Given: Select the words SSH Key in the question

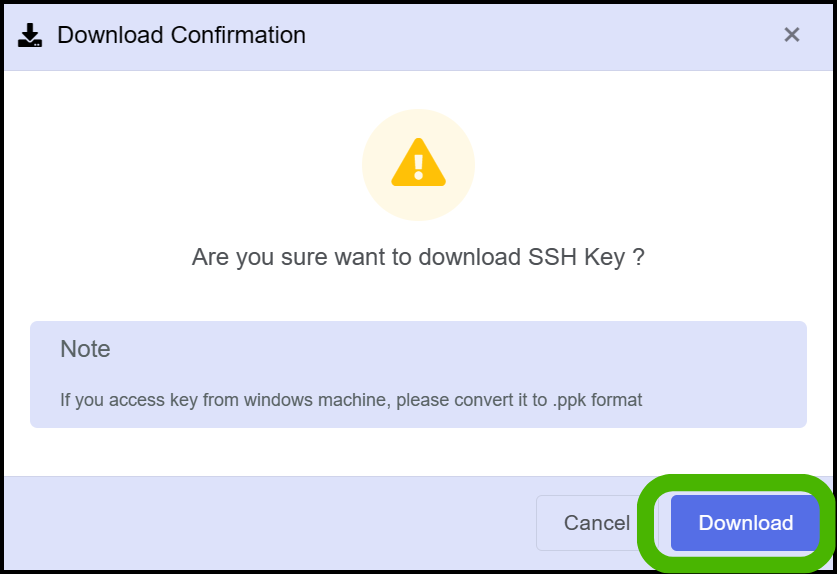Looking at the screenshot, I should click(x=577, y=257).
